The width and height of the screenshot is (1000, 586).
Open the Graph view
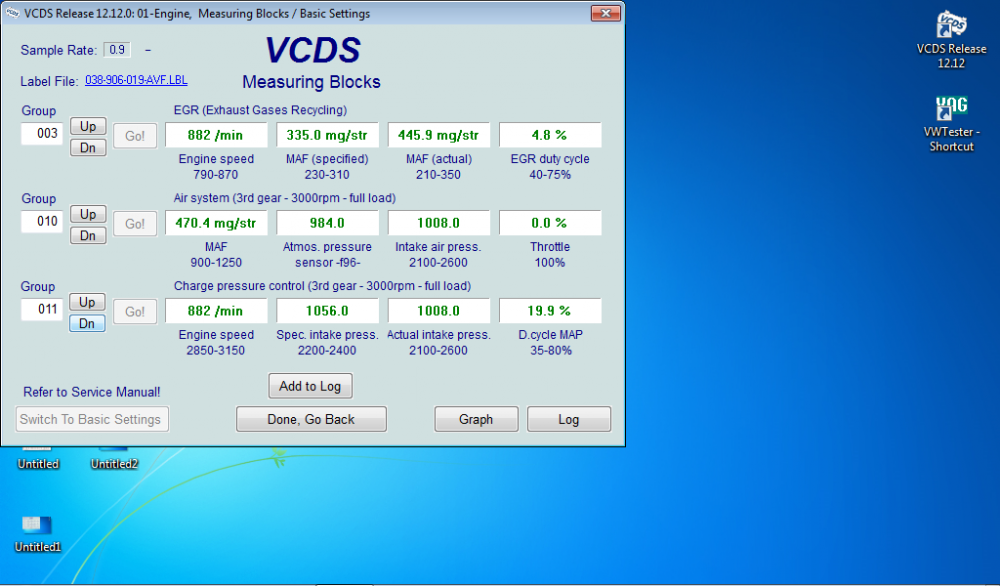pos(476,419)
